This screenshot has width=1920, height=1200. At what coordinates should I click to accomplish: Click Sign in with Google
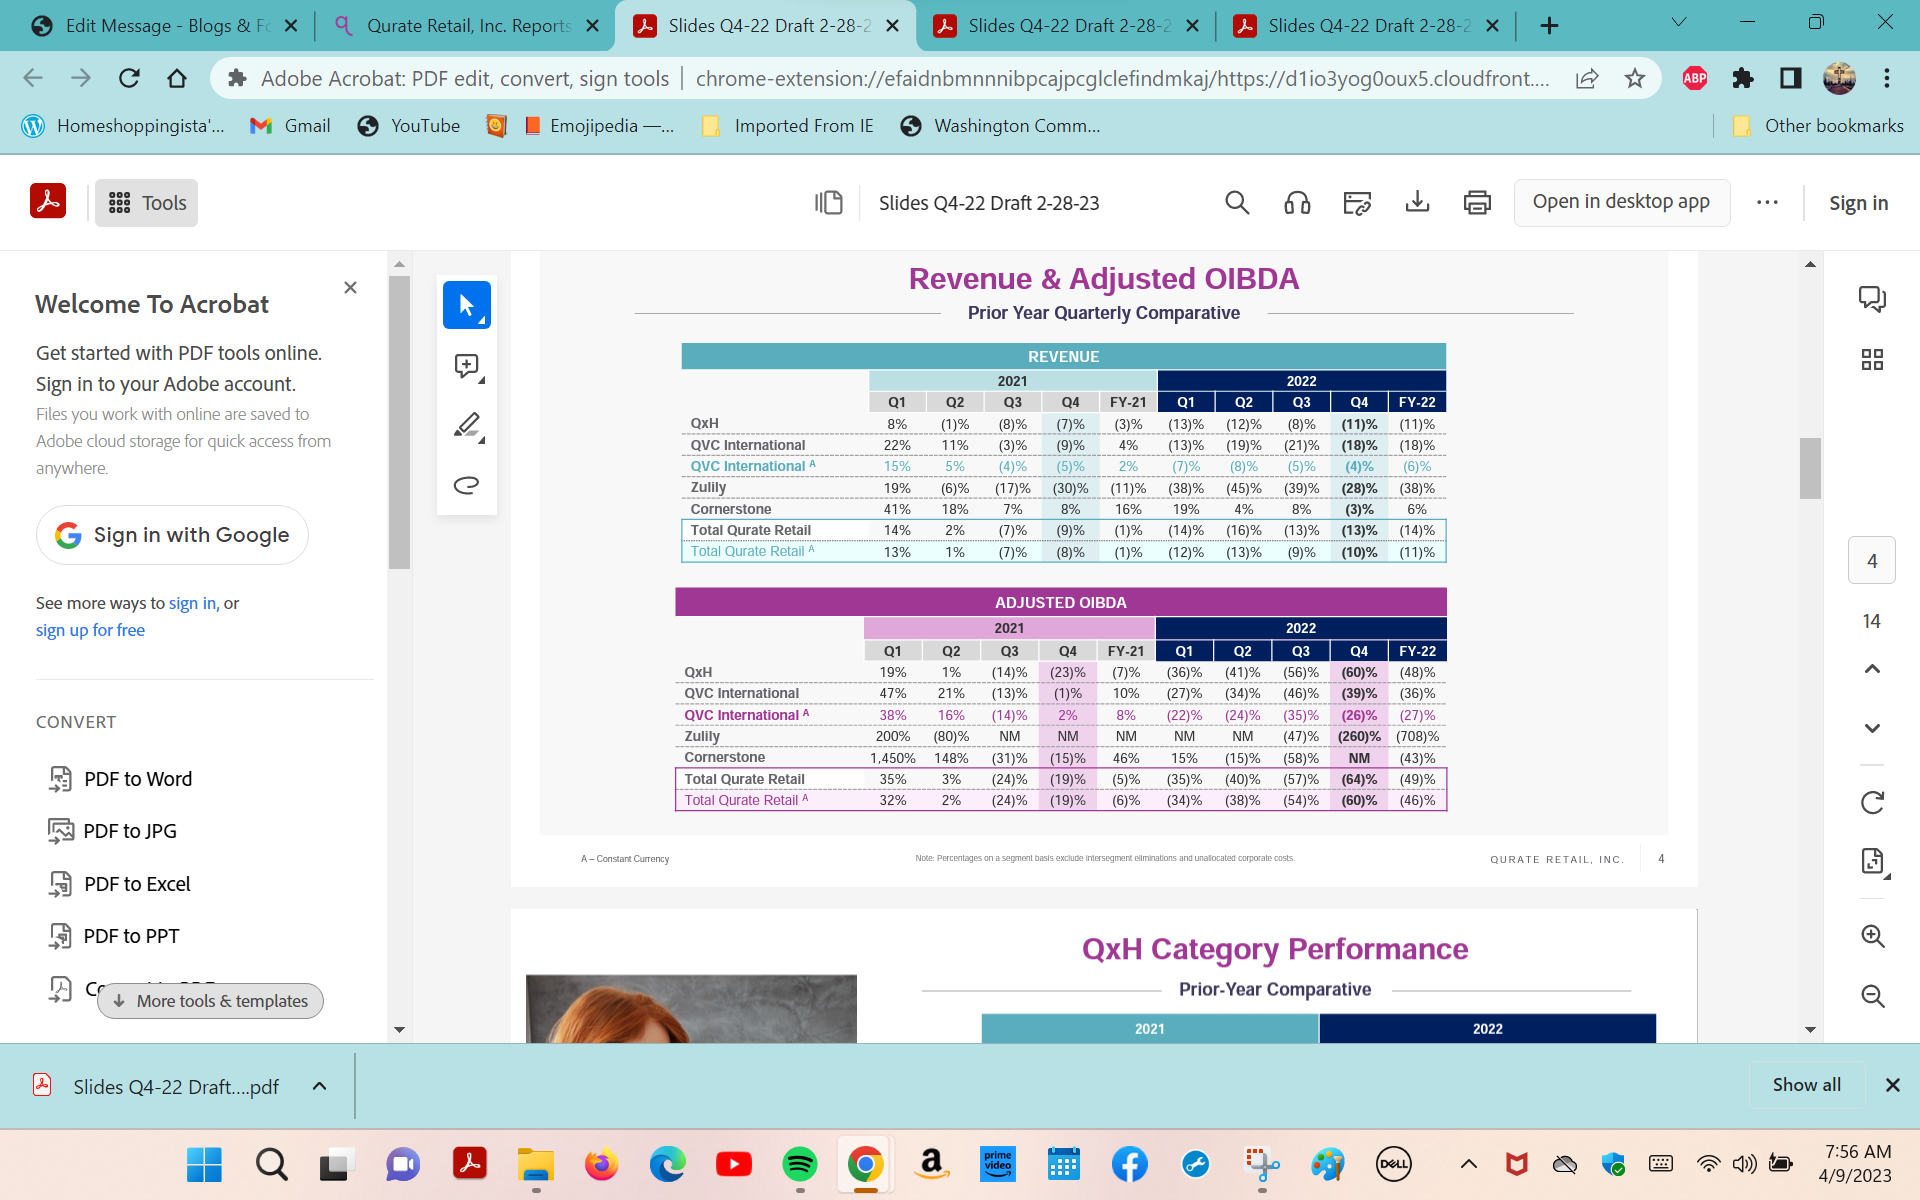tap(171, 534)
